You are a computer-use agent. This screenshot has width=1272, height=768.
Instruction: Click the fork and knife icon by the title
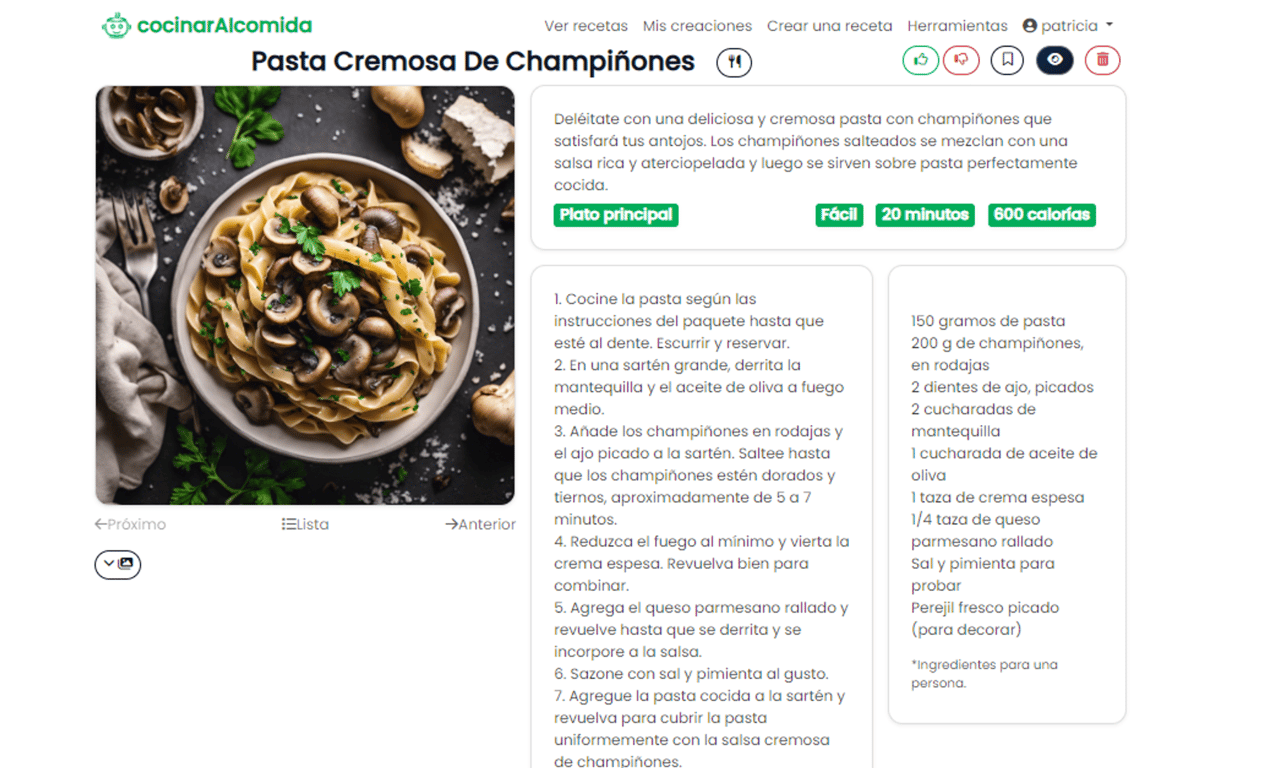734,62
